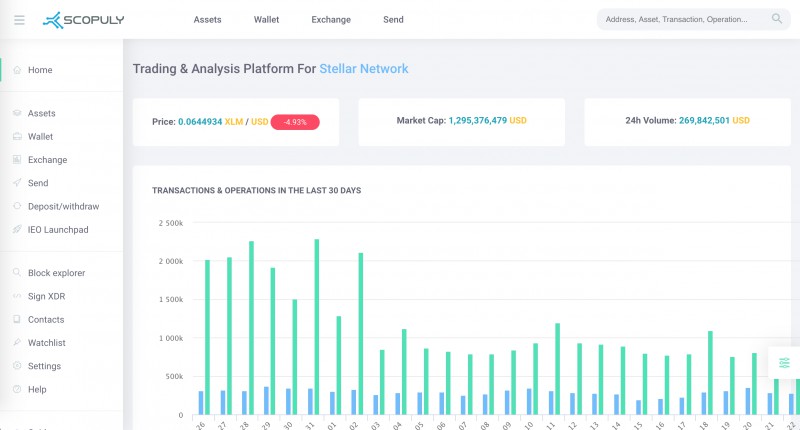800x430 pixels.
Task: Click the search magnifier icon
Action: (777, 19)
